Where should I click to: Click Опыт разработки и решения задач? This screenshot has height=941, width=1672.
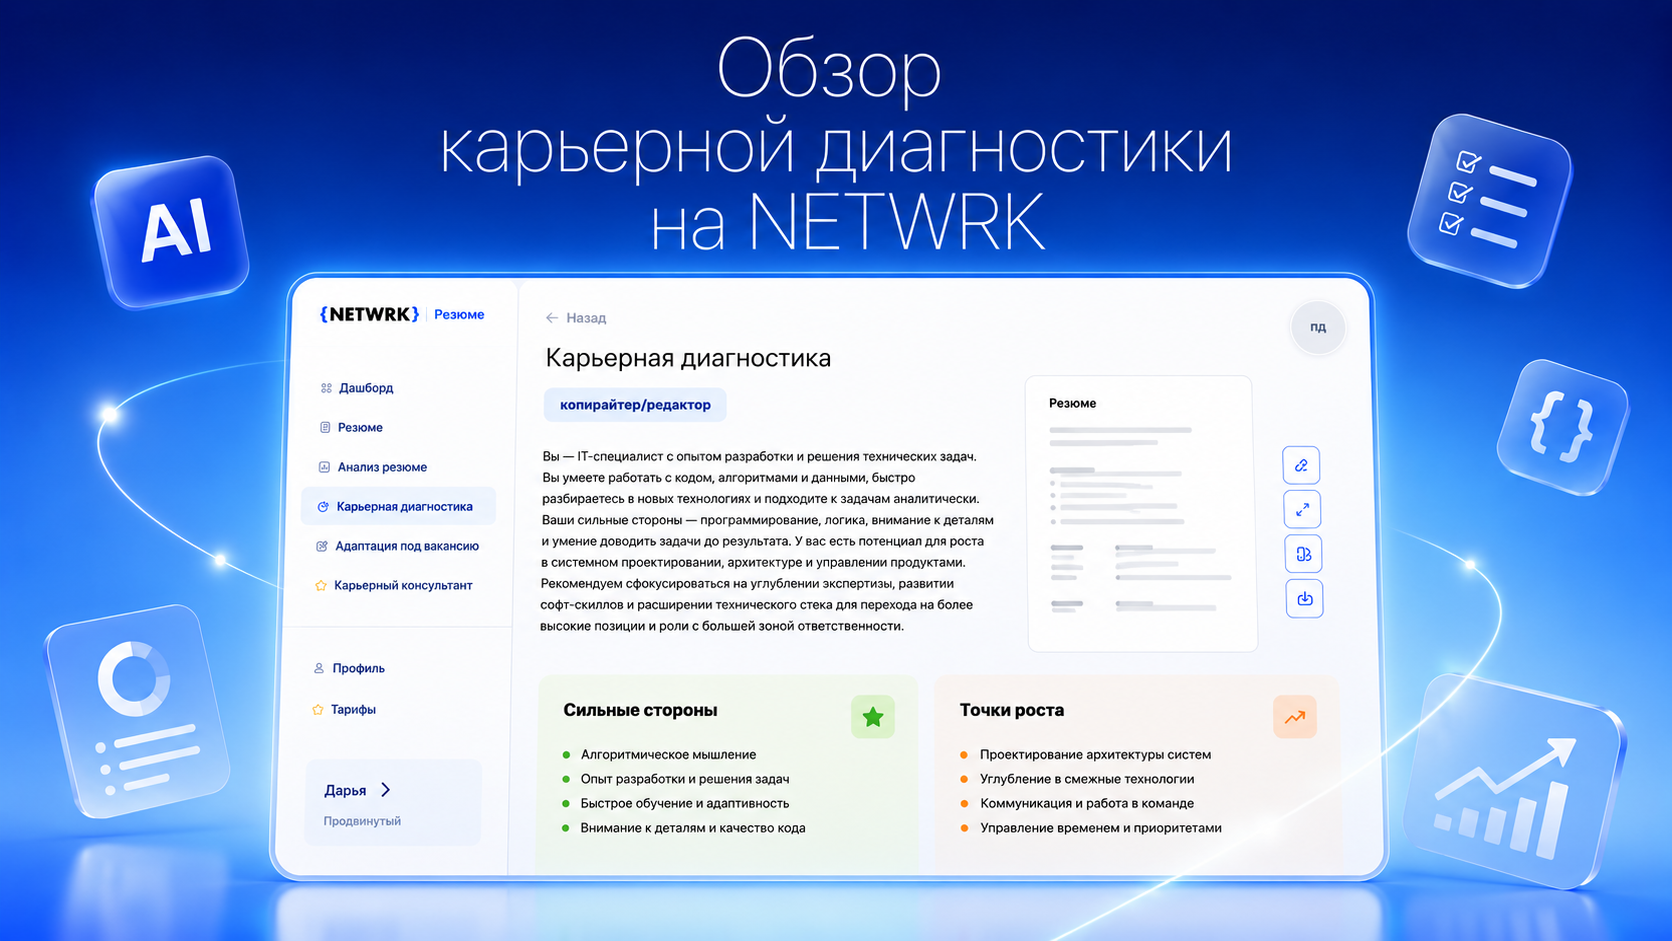685,779
